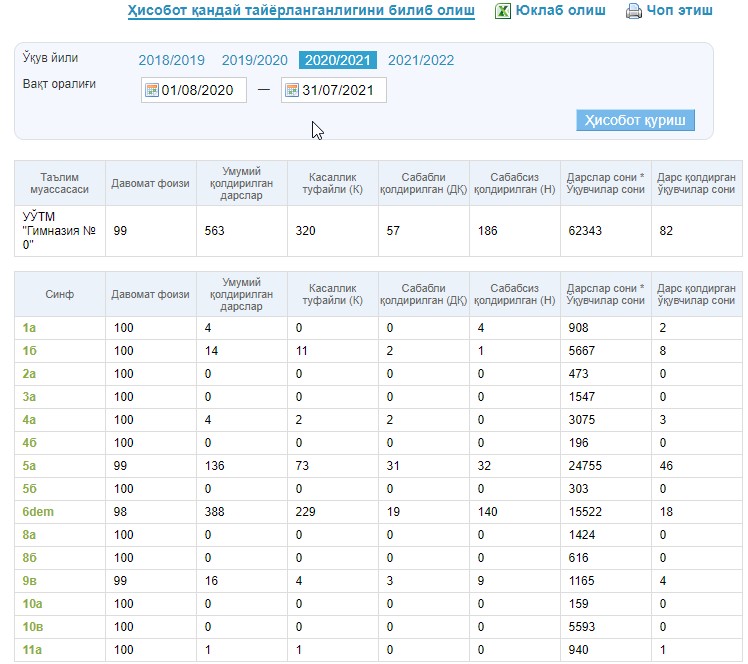Image resolution: width=748 pixels, height=664 pixels.
Task: Click the printer icon
Action: (633, 12)
